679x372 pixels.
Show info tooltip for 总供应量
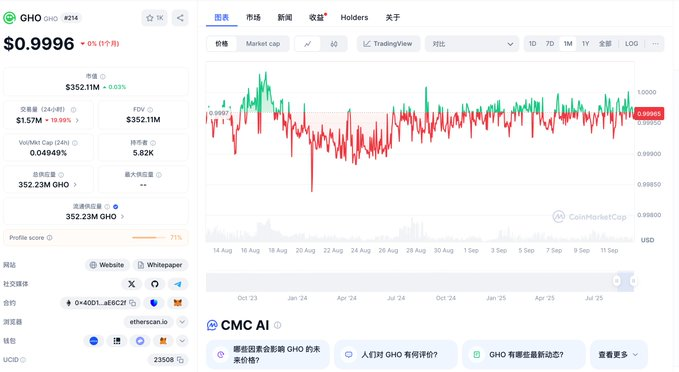61,175
